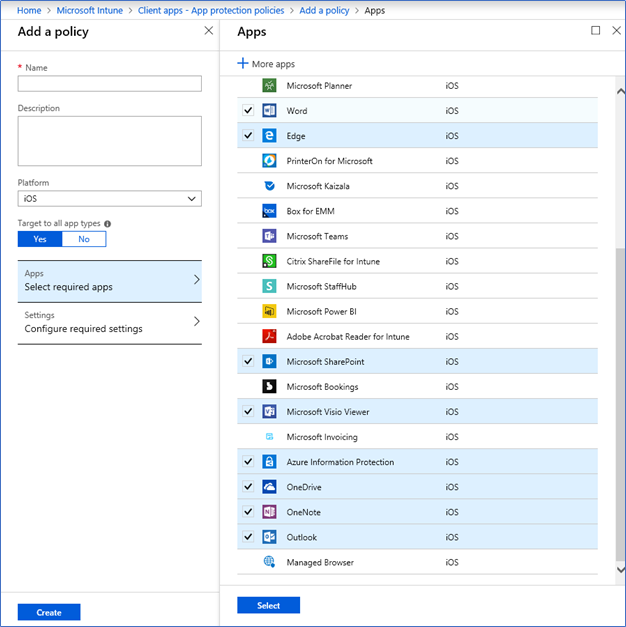The image size is (626, 627).
Task: Select the Managed Browser row text
Action: [x=320, y=563]
